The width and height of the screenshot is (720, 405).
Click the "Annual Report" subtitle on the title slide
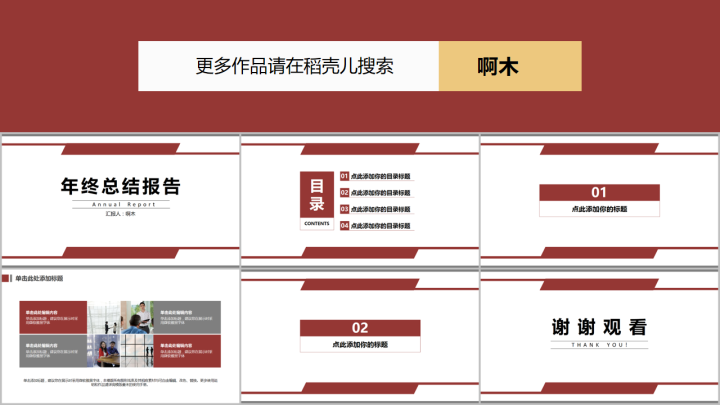[x=120, y=203]
